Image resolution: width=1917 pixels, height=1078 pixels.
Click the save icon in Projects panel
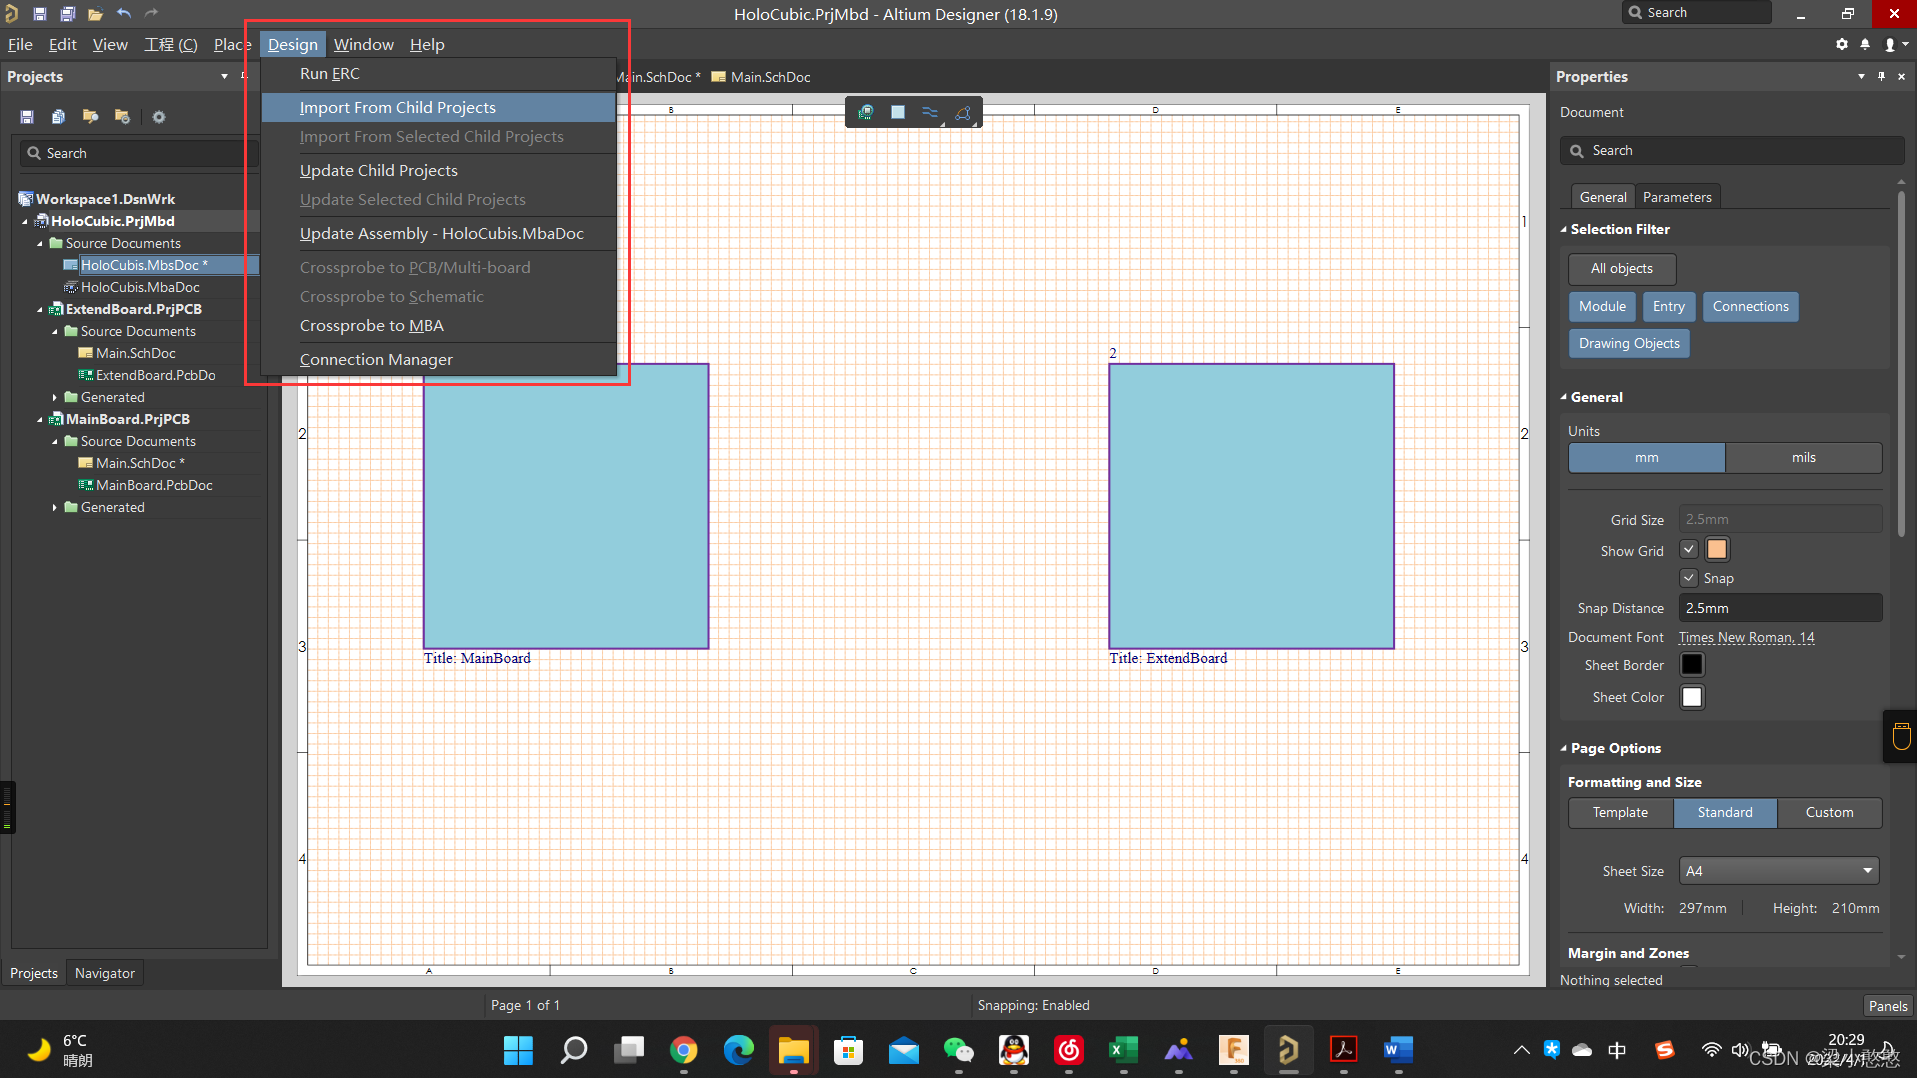coord(27,117)
